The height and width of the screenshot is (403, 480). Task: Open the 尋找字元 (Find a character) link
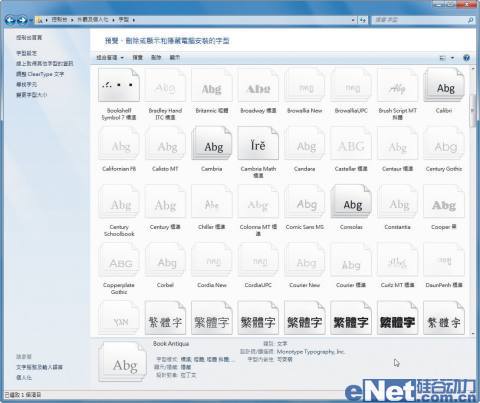click(27, 84)
